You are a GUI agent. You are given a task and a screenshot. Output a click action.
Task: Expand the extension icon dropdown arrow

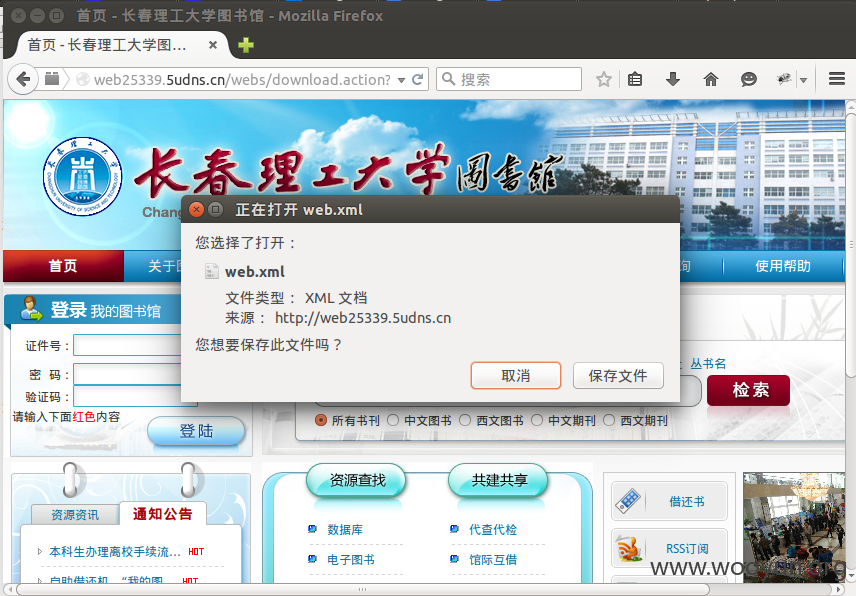point(804,80)
